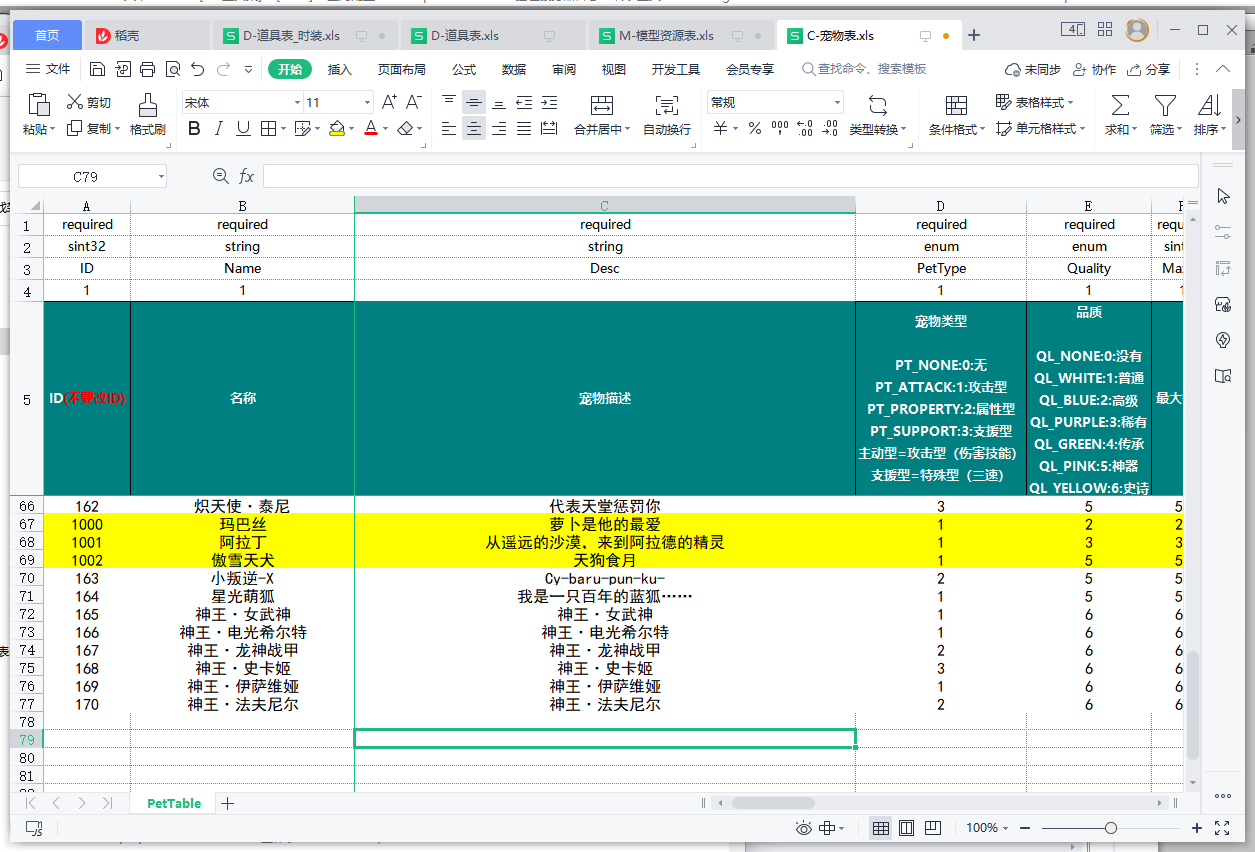Click the Cut (剪切) scissors button
Screen dimensions: 1255x852
coord(89,102)
